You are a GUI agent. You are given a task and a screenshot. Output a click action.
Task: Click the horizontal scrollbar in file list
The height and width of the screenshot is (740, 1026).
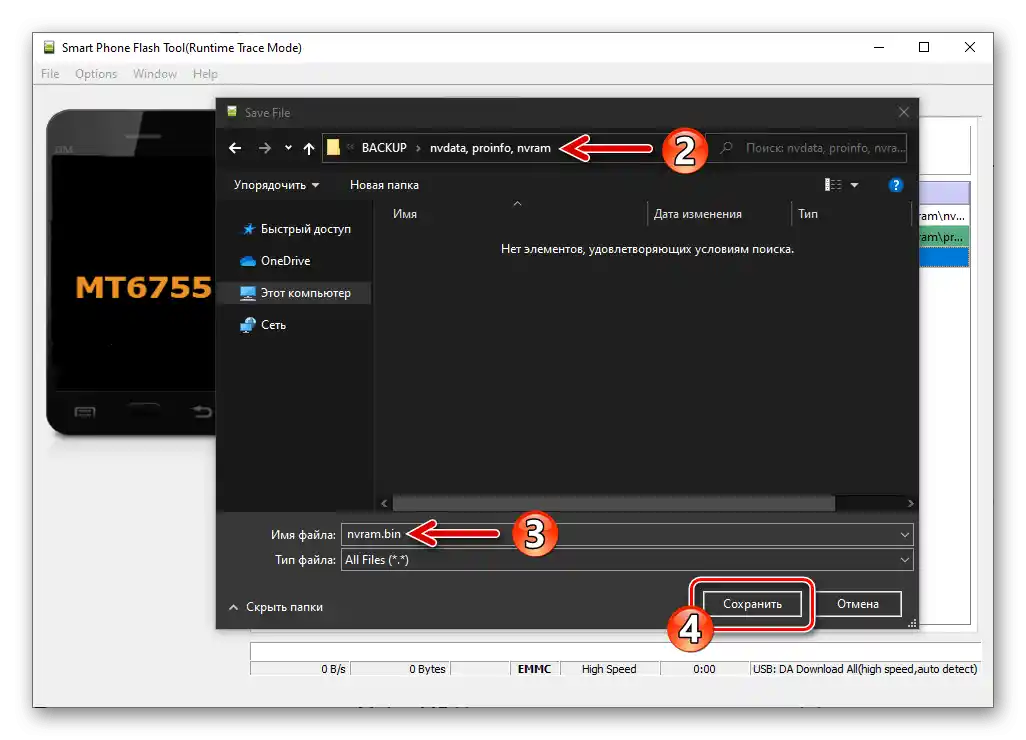[614, 503]
